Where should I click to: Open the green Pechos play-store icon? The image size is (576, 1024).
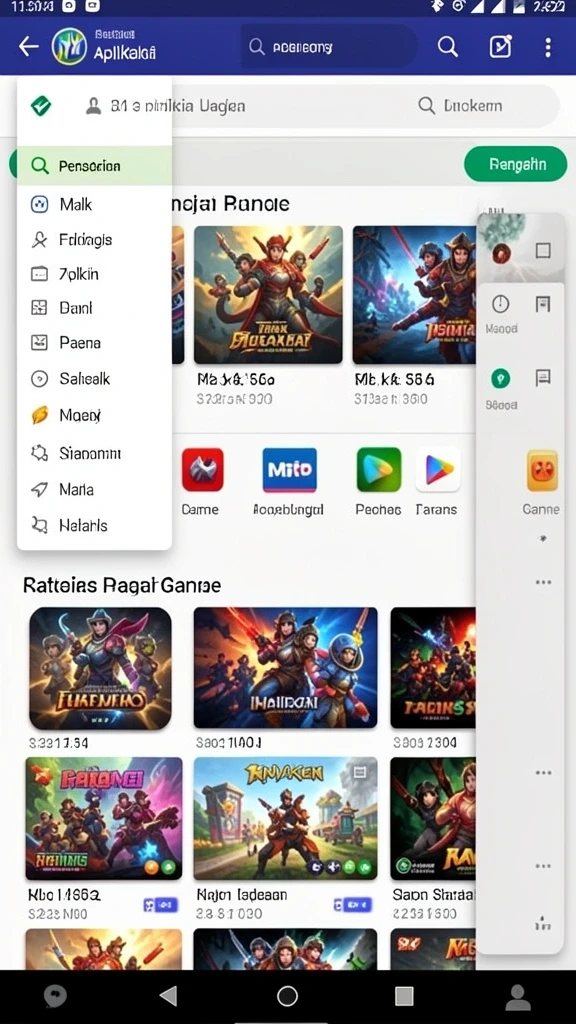pos(379,470)
